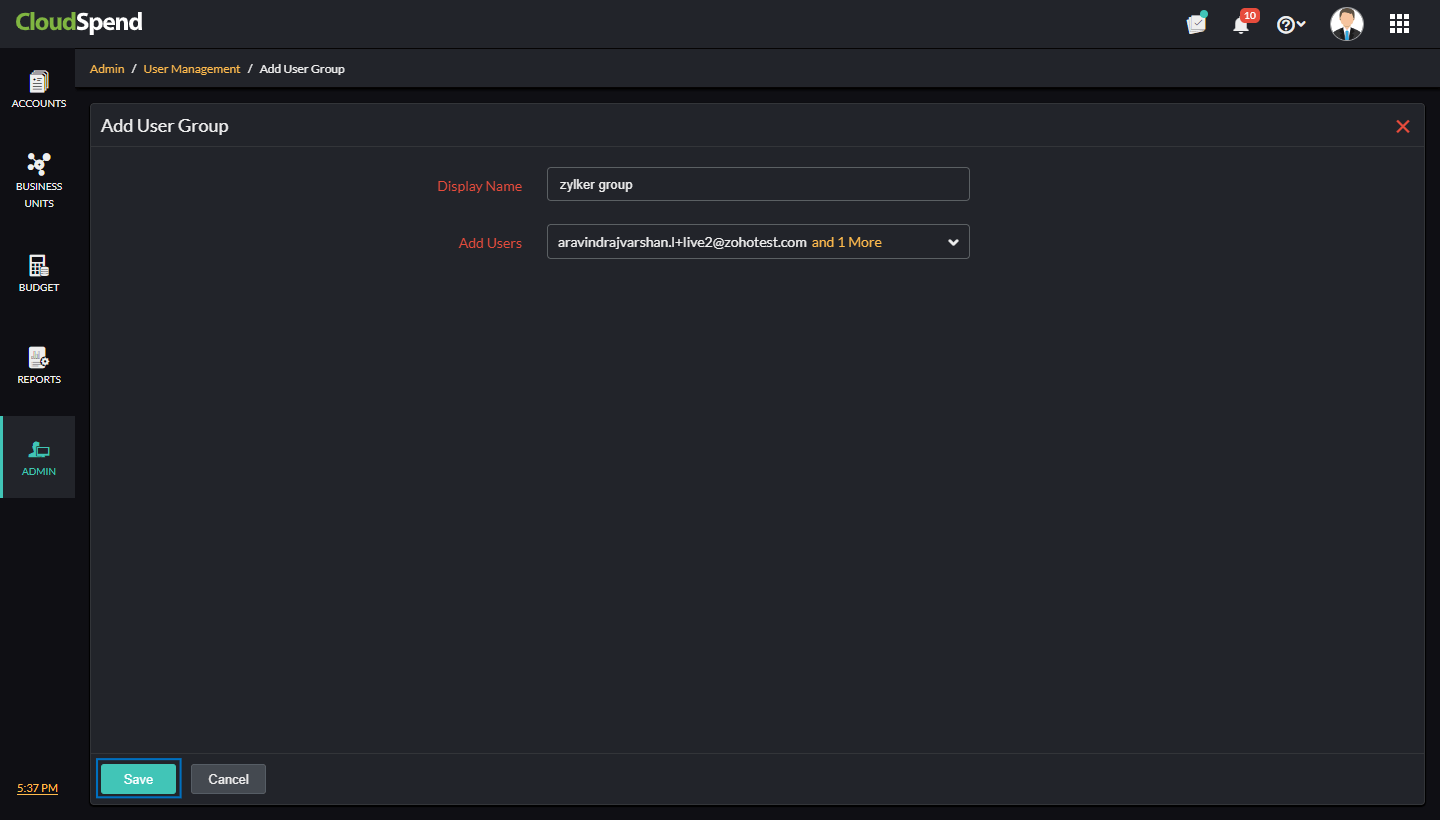Expand the Help question mark dropdown

point(1291,23)
